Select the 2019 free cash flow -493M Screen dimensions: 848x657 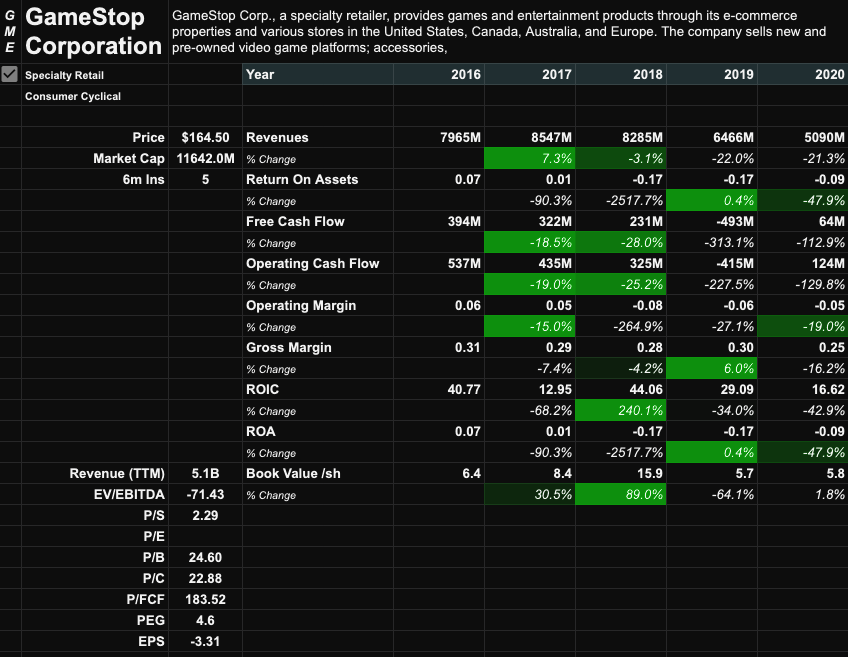(711, 221)
